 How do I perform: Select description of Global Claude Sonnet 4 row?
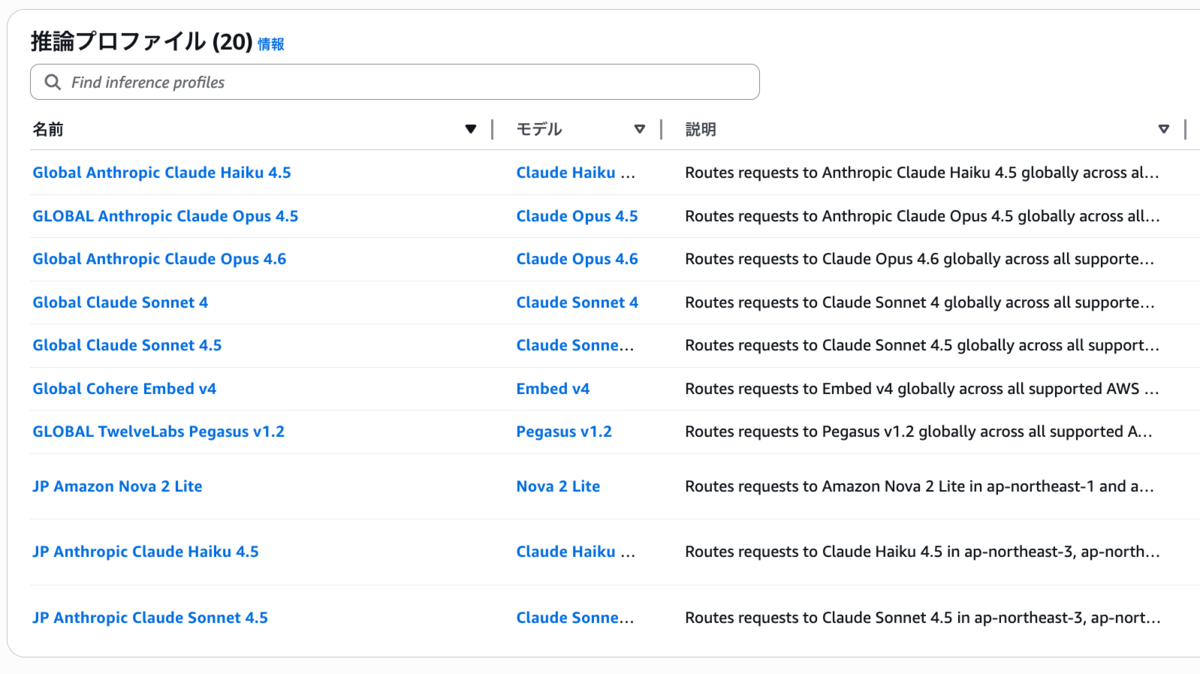[x=922, y=302]
